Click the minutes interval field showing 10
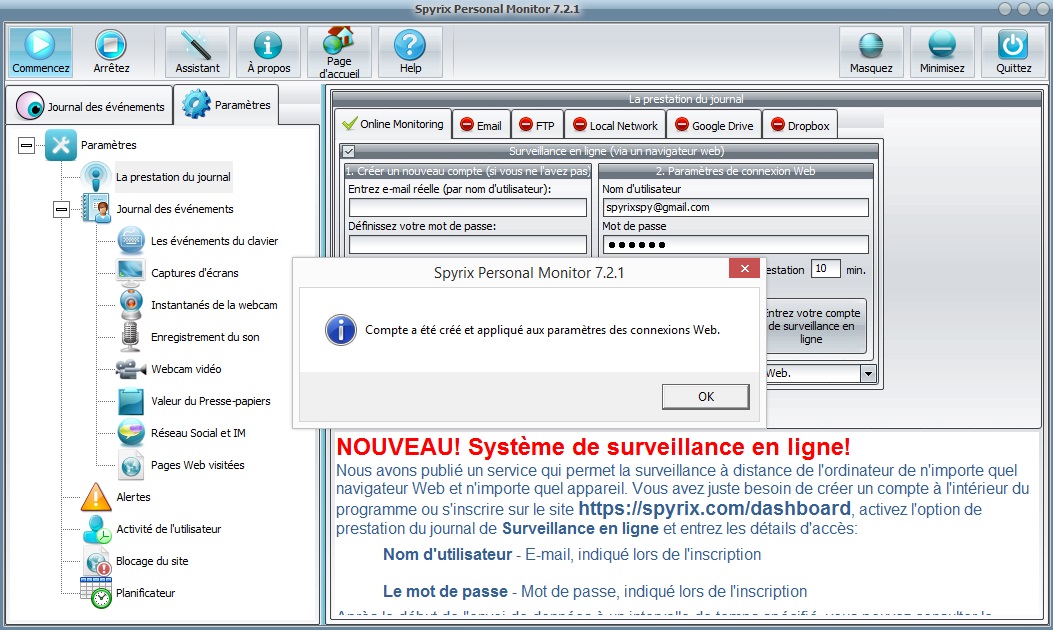The image size is (1053, 630). coord(825,269)
